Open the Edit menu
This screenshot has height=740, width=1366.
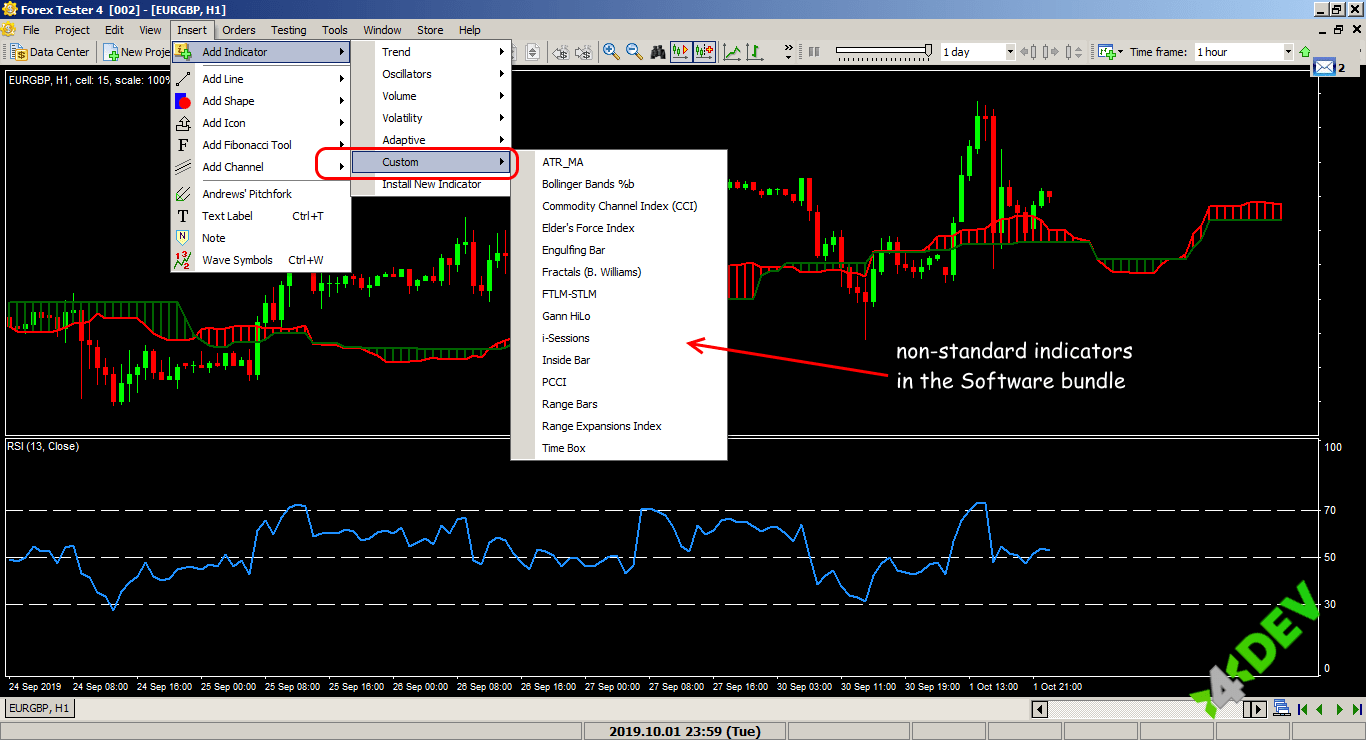click(114, 30)
